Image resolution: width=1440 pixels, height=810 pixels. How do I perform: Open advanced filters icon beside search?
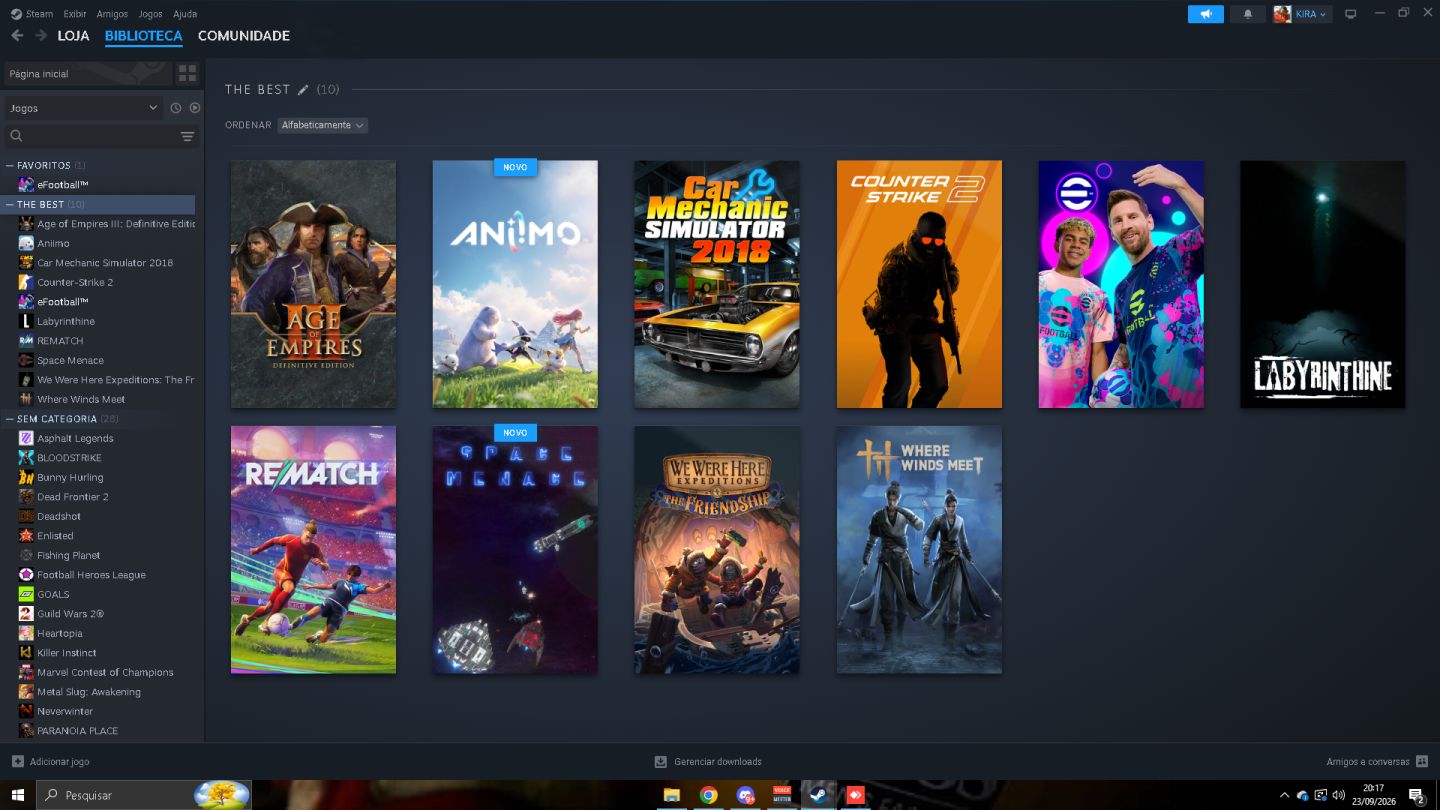[187, 136]
